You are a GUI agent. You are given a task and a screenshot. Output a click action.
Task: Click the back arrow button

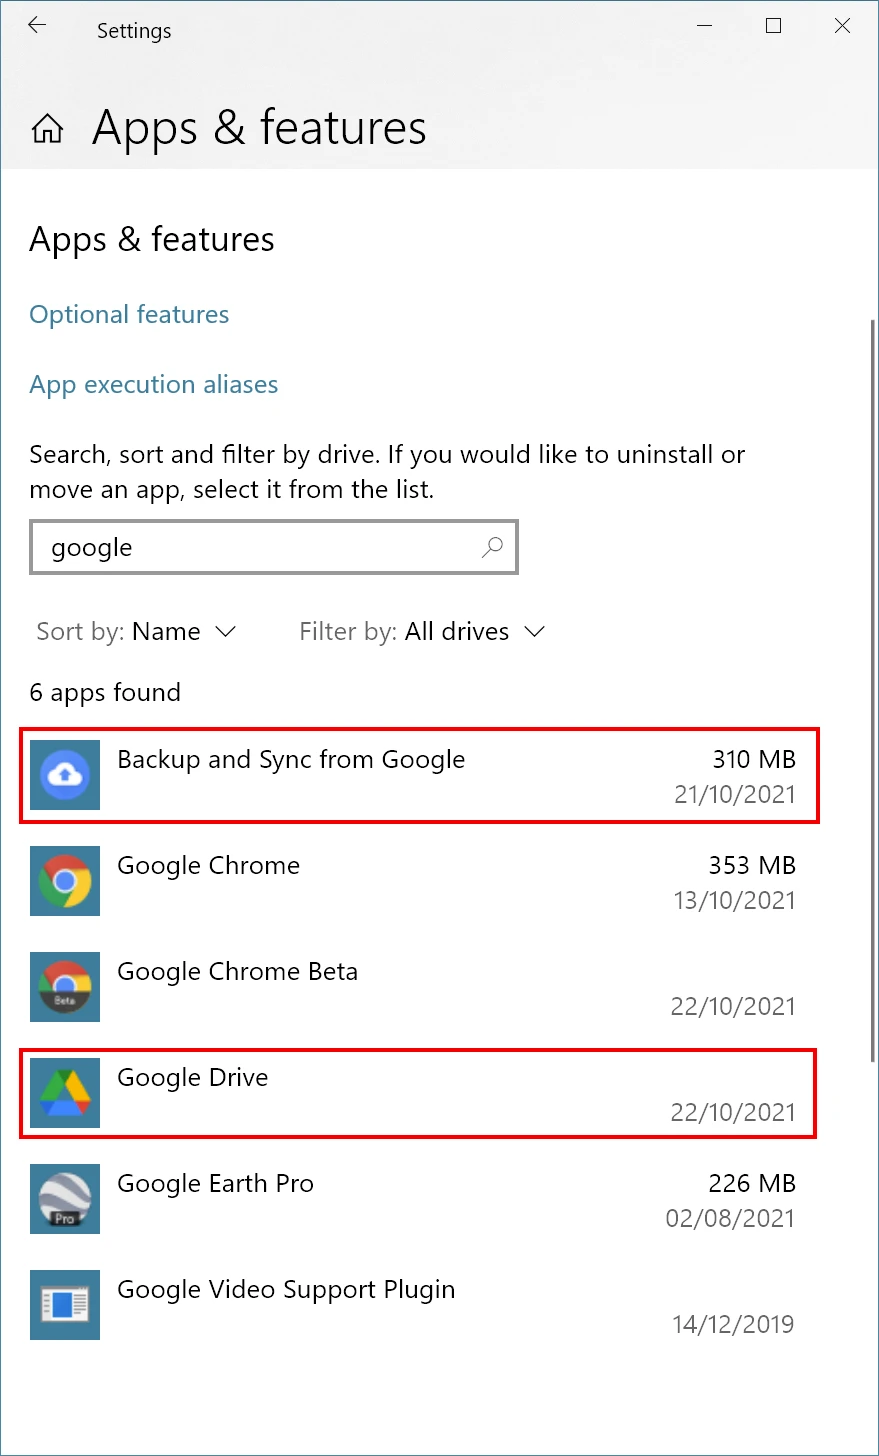tap(36, 25)
